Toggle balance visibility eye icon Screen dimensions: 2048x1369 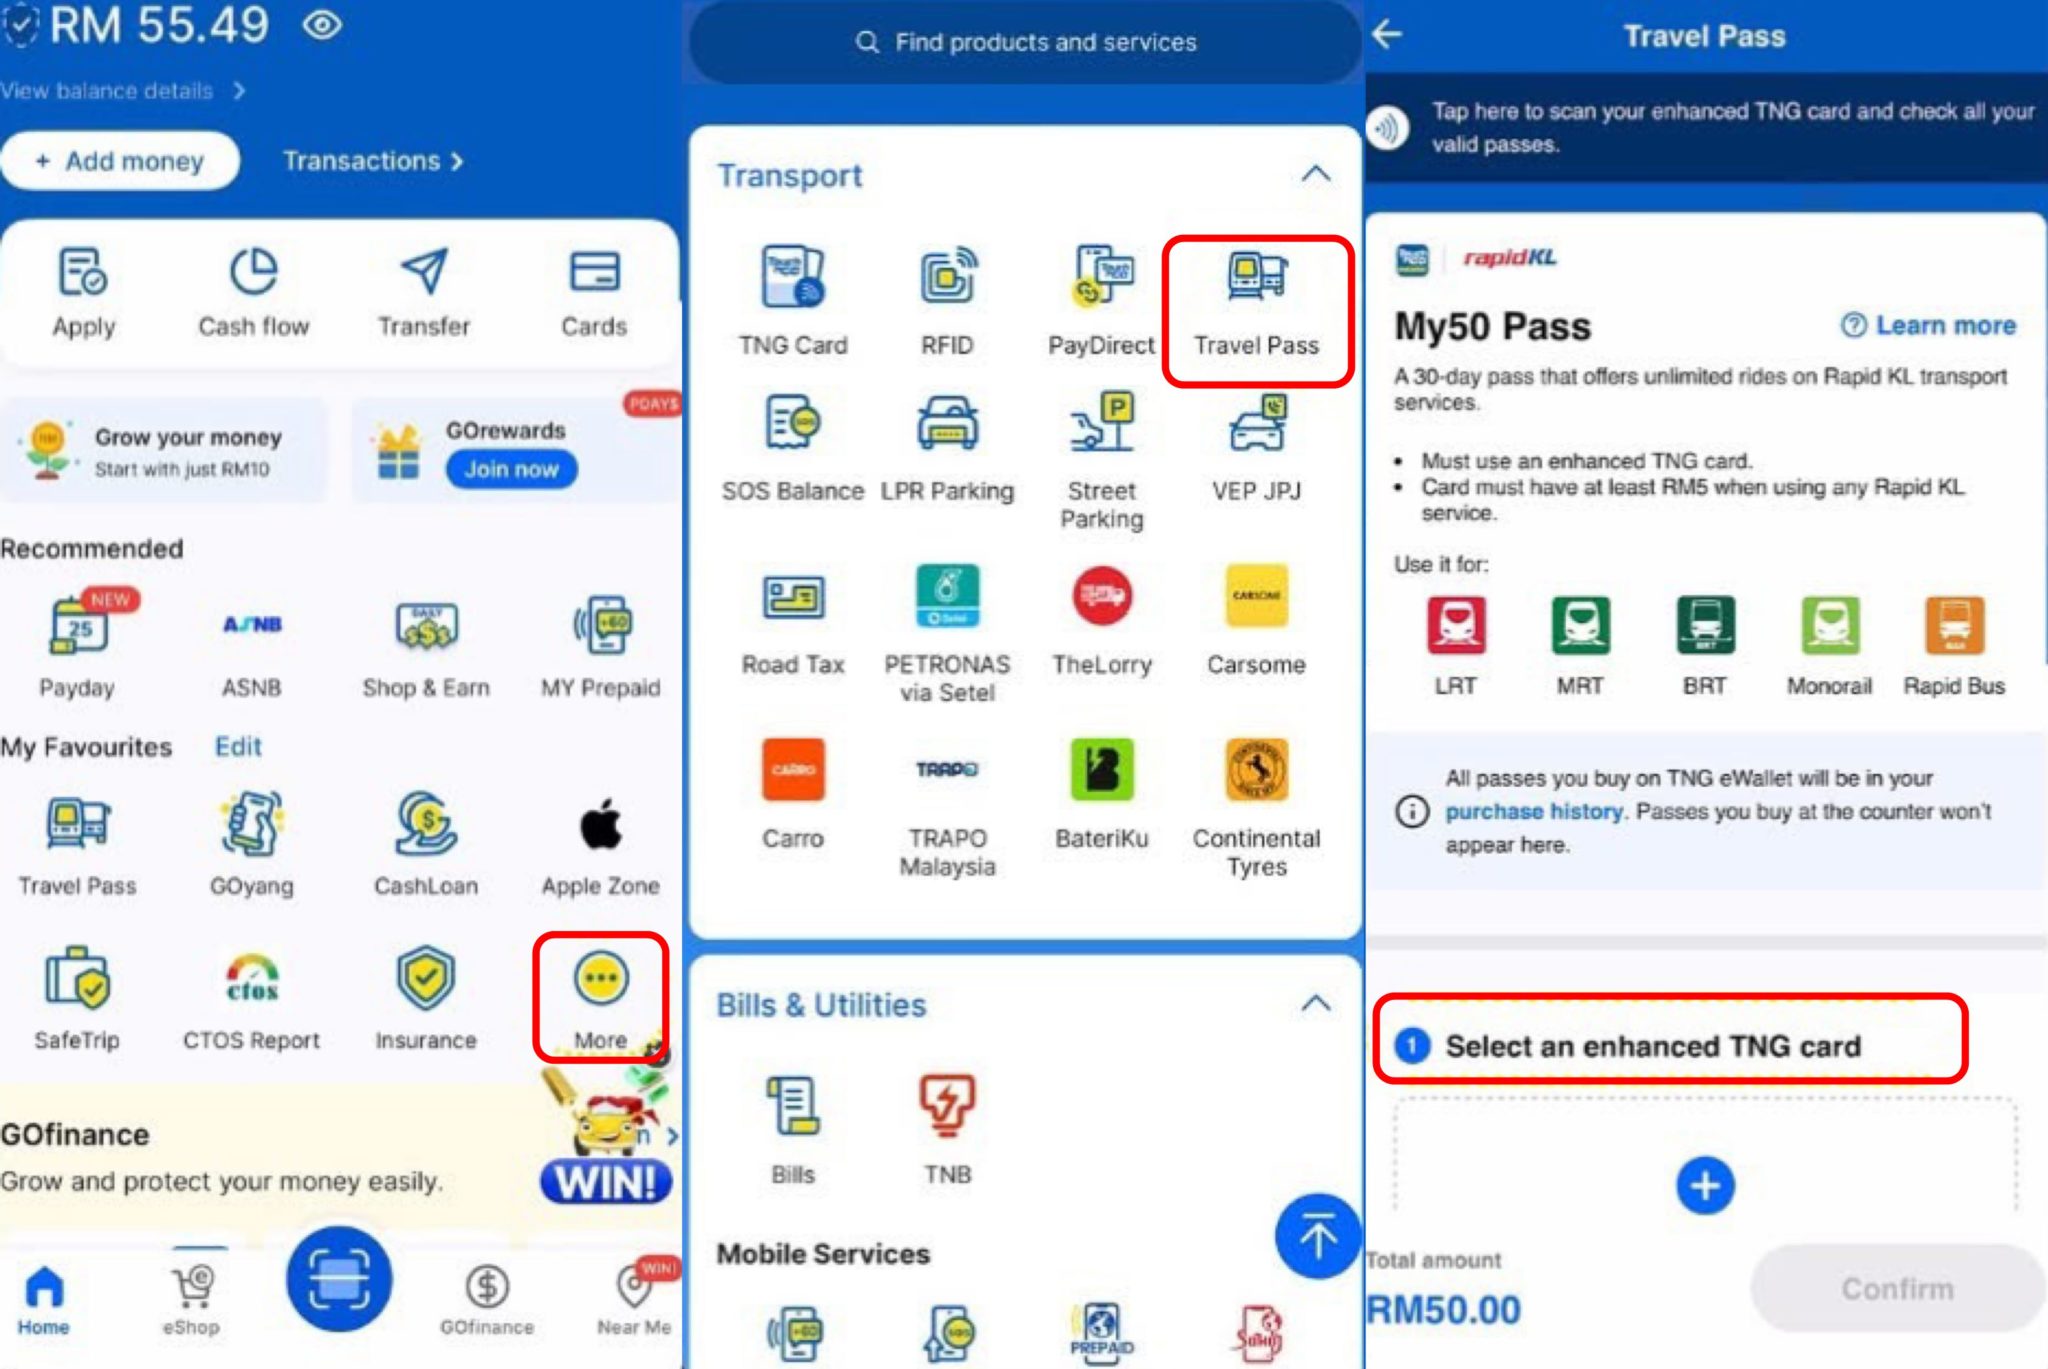(x=322, y=25)
